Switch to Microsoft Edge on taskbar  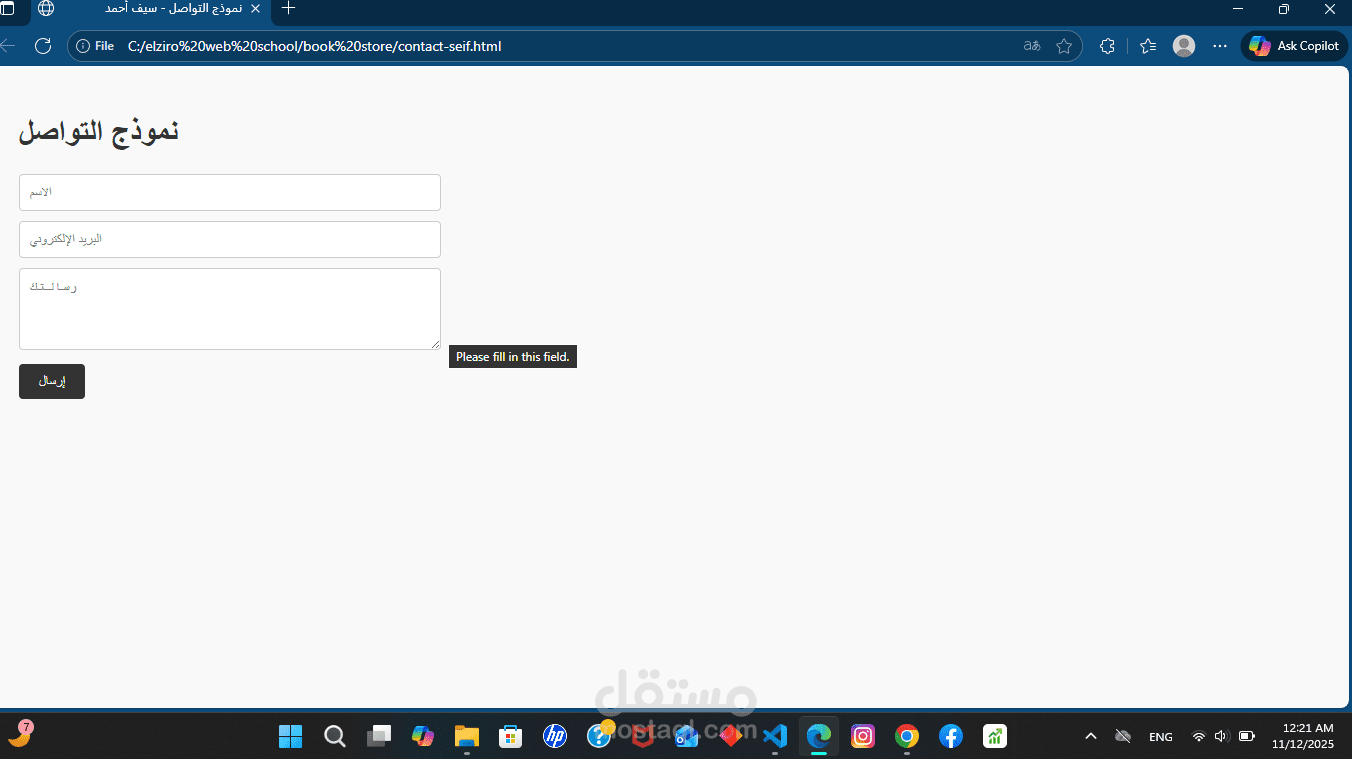tap(819, 737)
